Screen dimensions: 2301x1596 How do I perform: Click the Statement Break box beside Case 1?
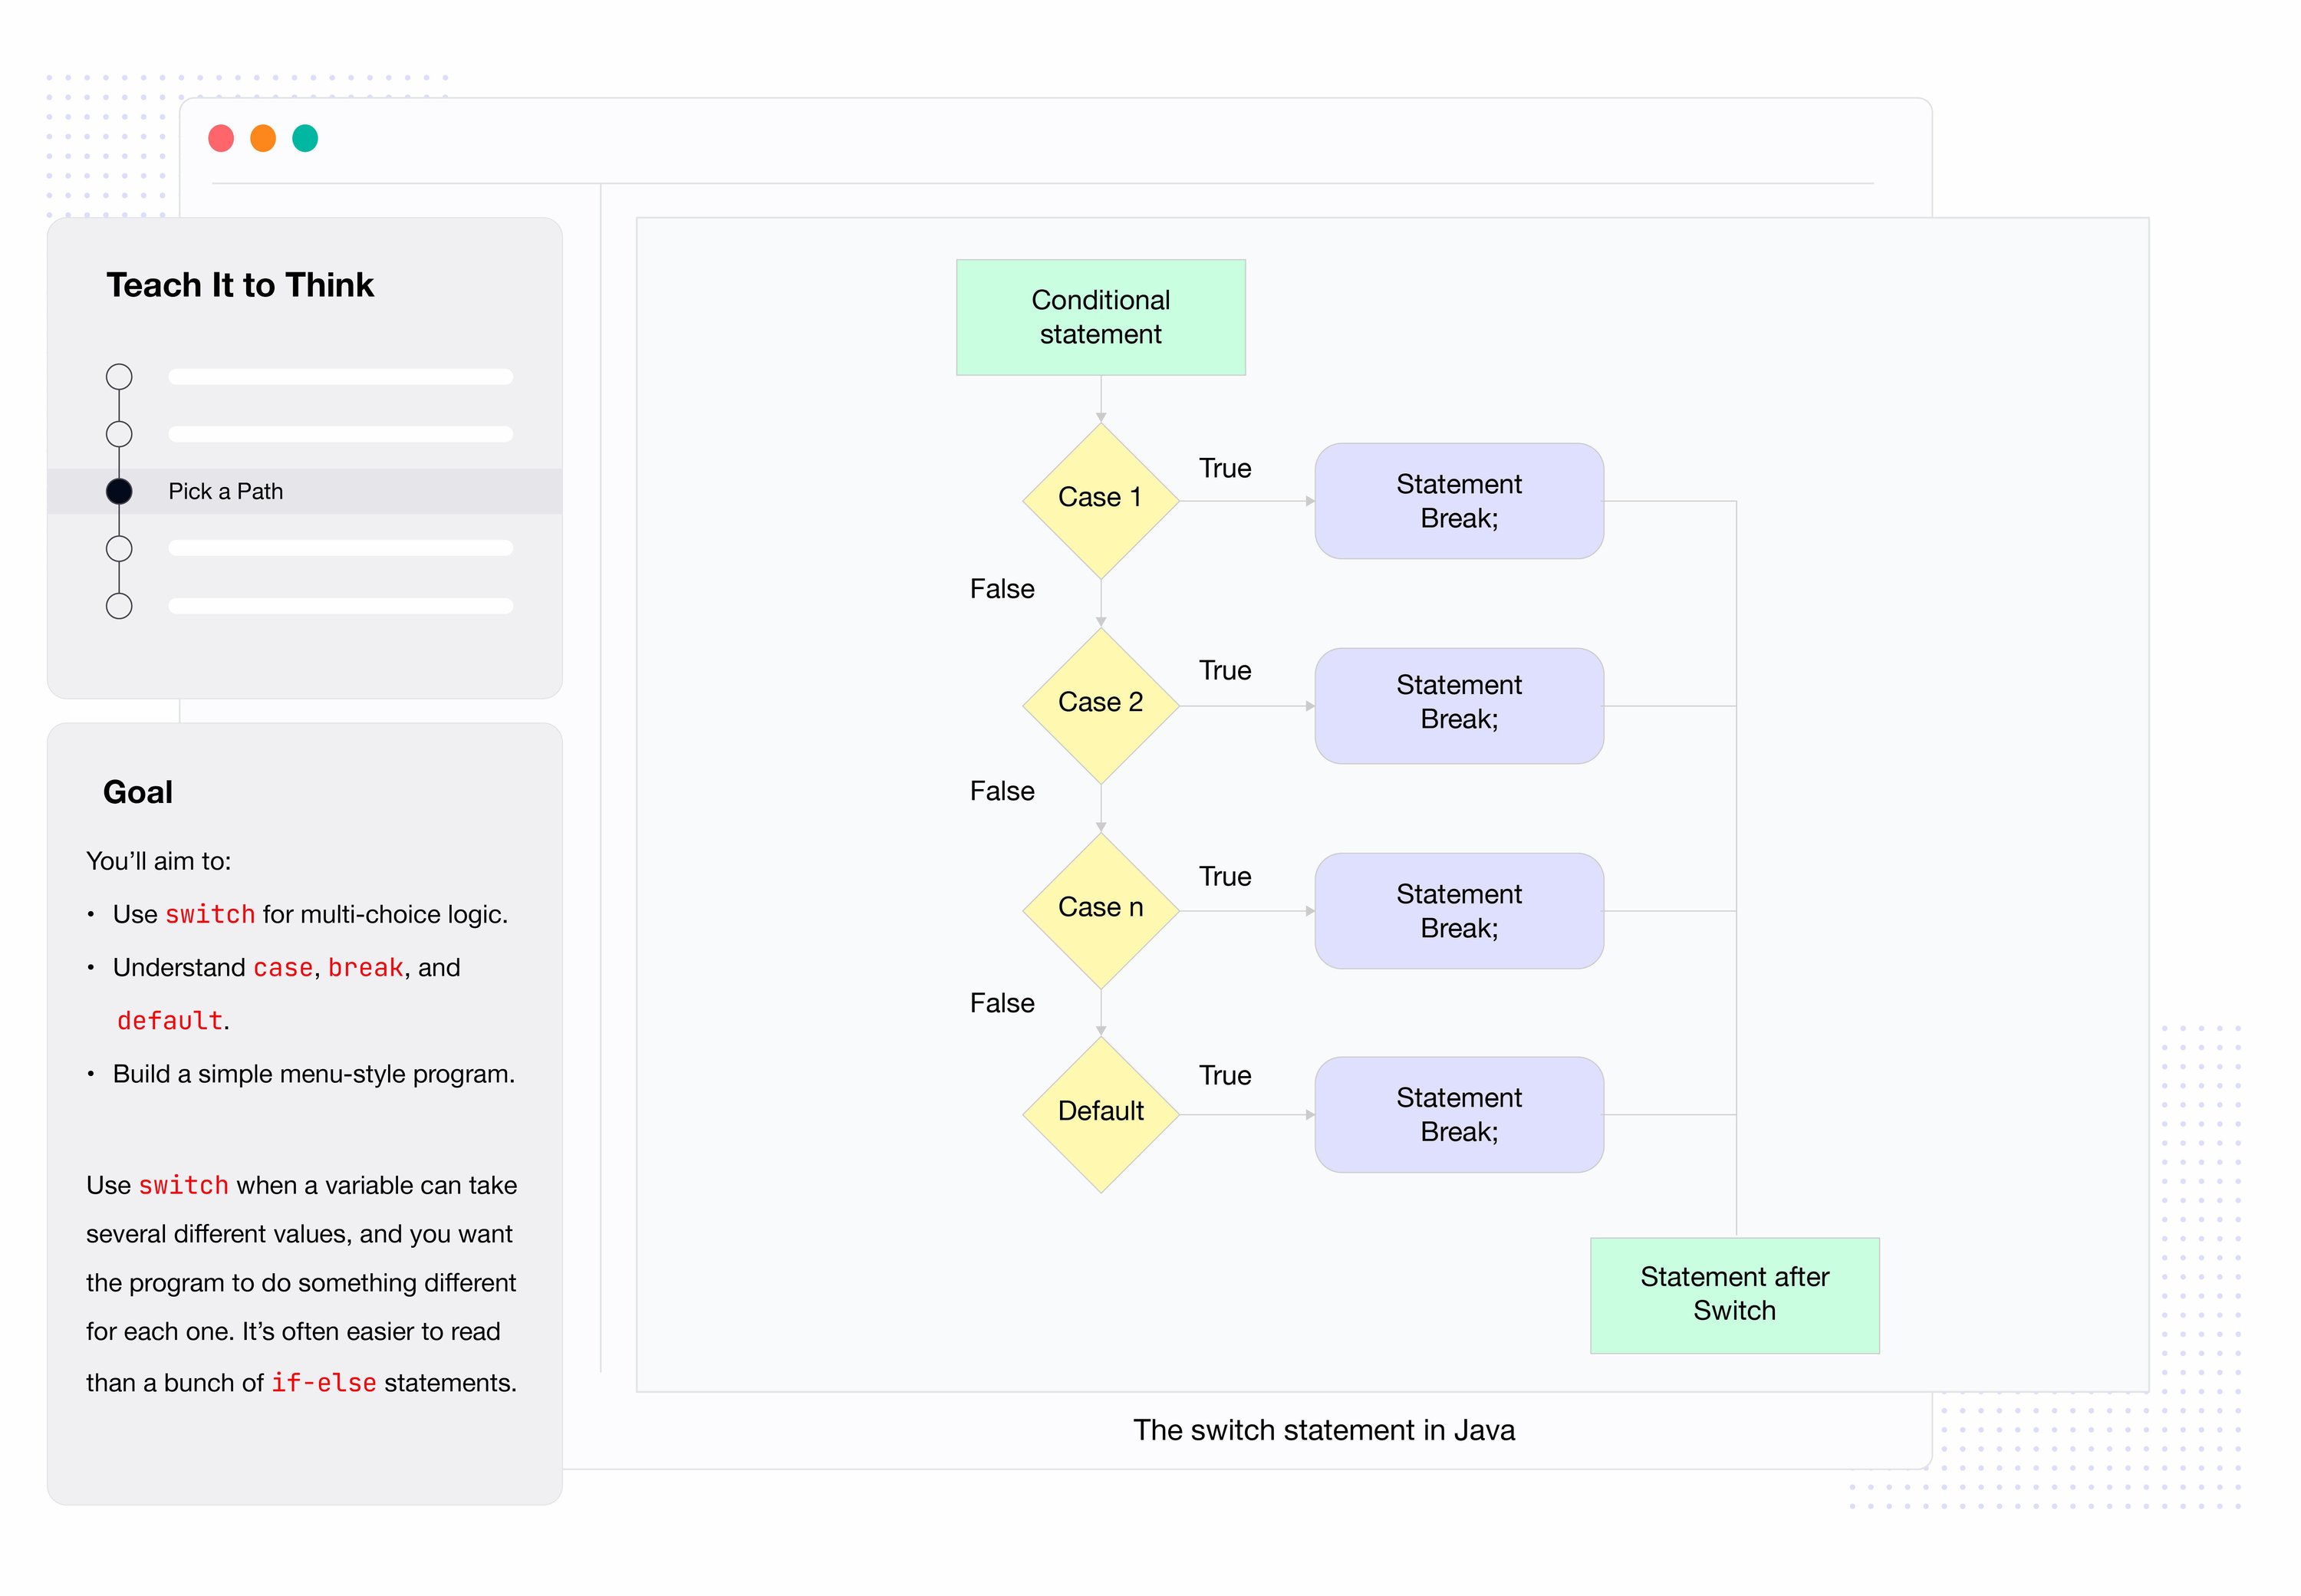[x=1459, y=500]
